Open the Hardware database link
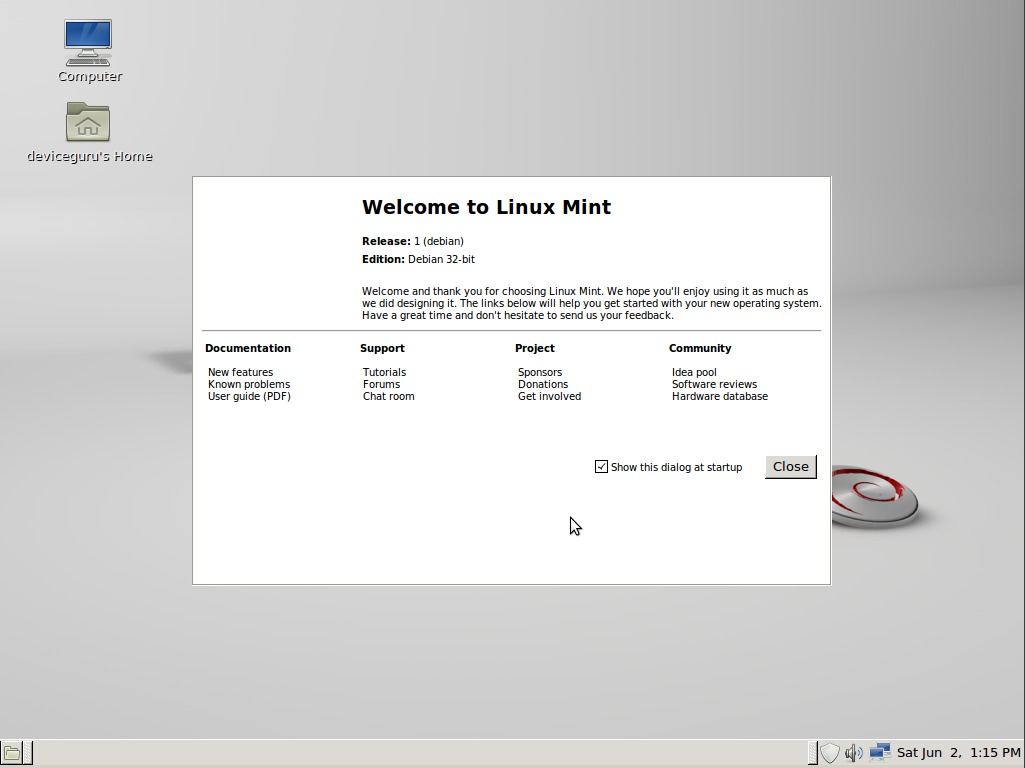 coord(720,396)
